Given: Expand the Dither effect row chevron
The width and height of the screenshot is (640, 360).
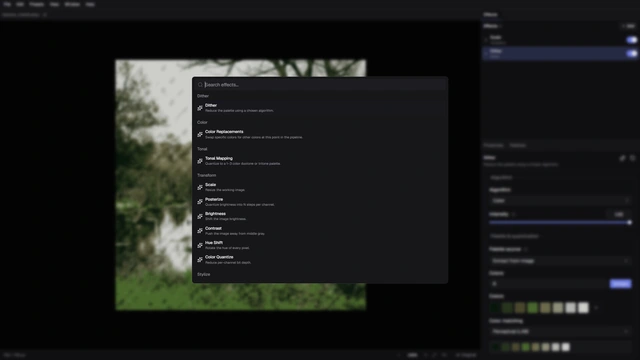Looking at the screenshot, I should [486, 53].
